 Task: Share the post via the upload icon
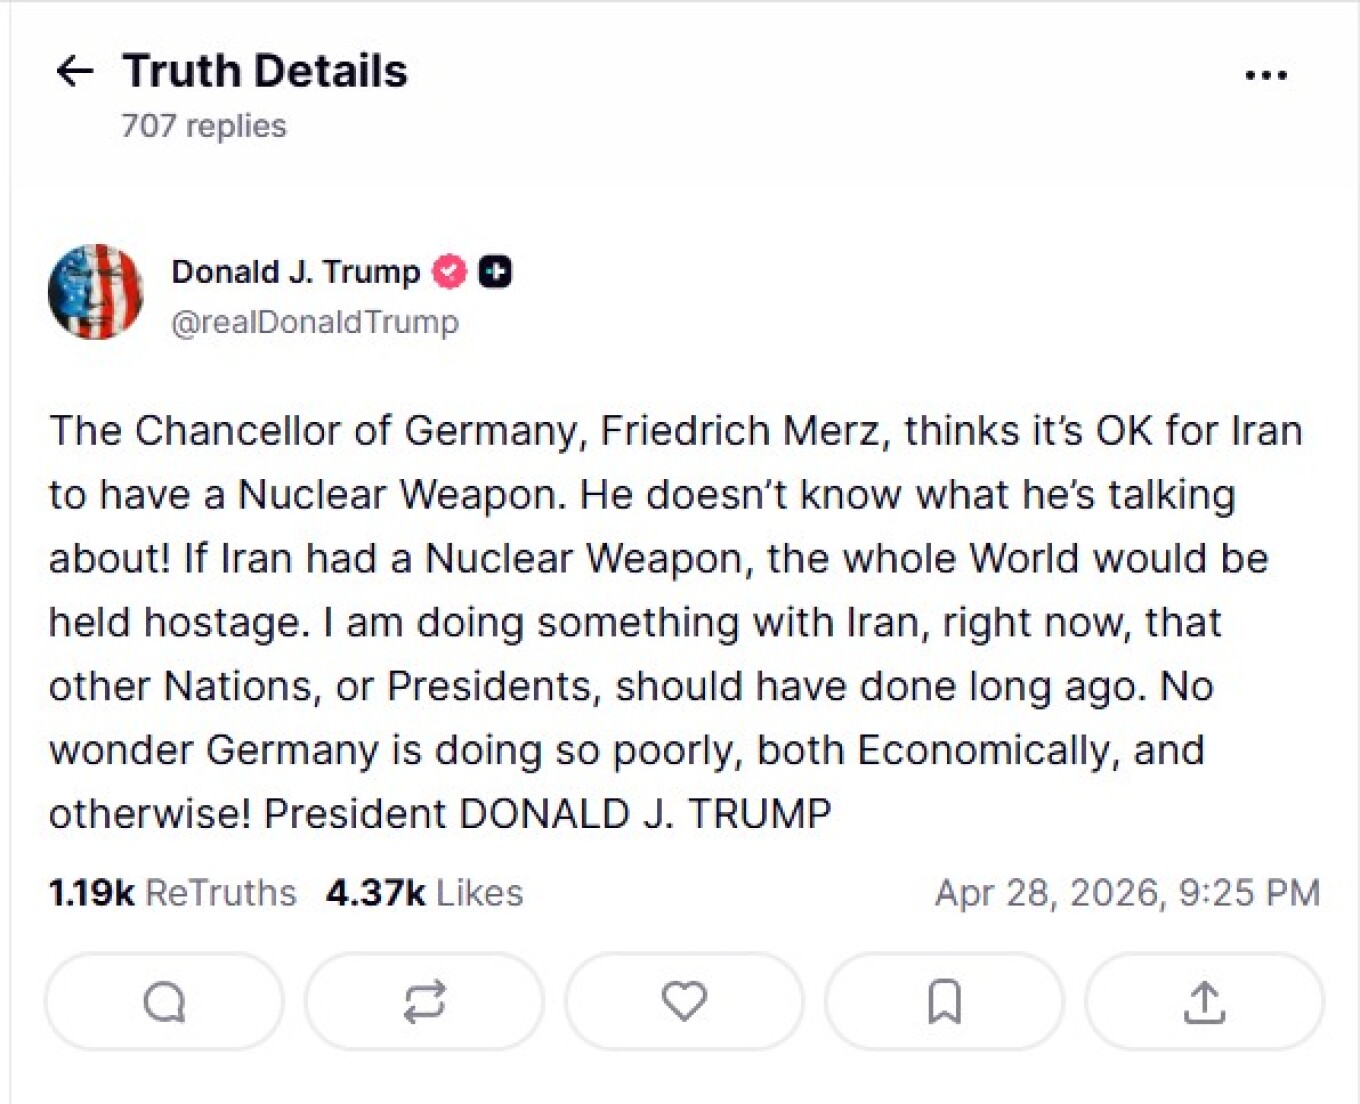pos(1204,1001)
